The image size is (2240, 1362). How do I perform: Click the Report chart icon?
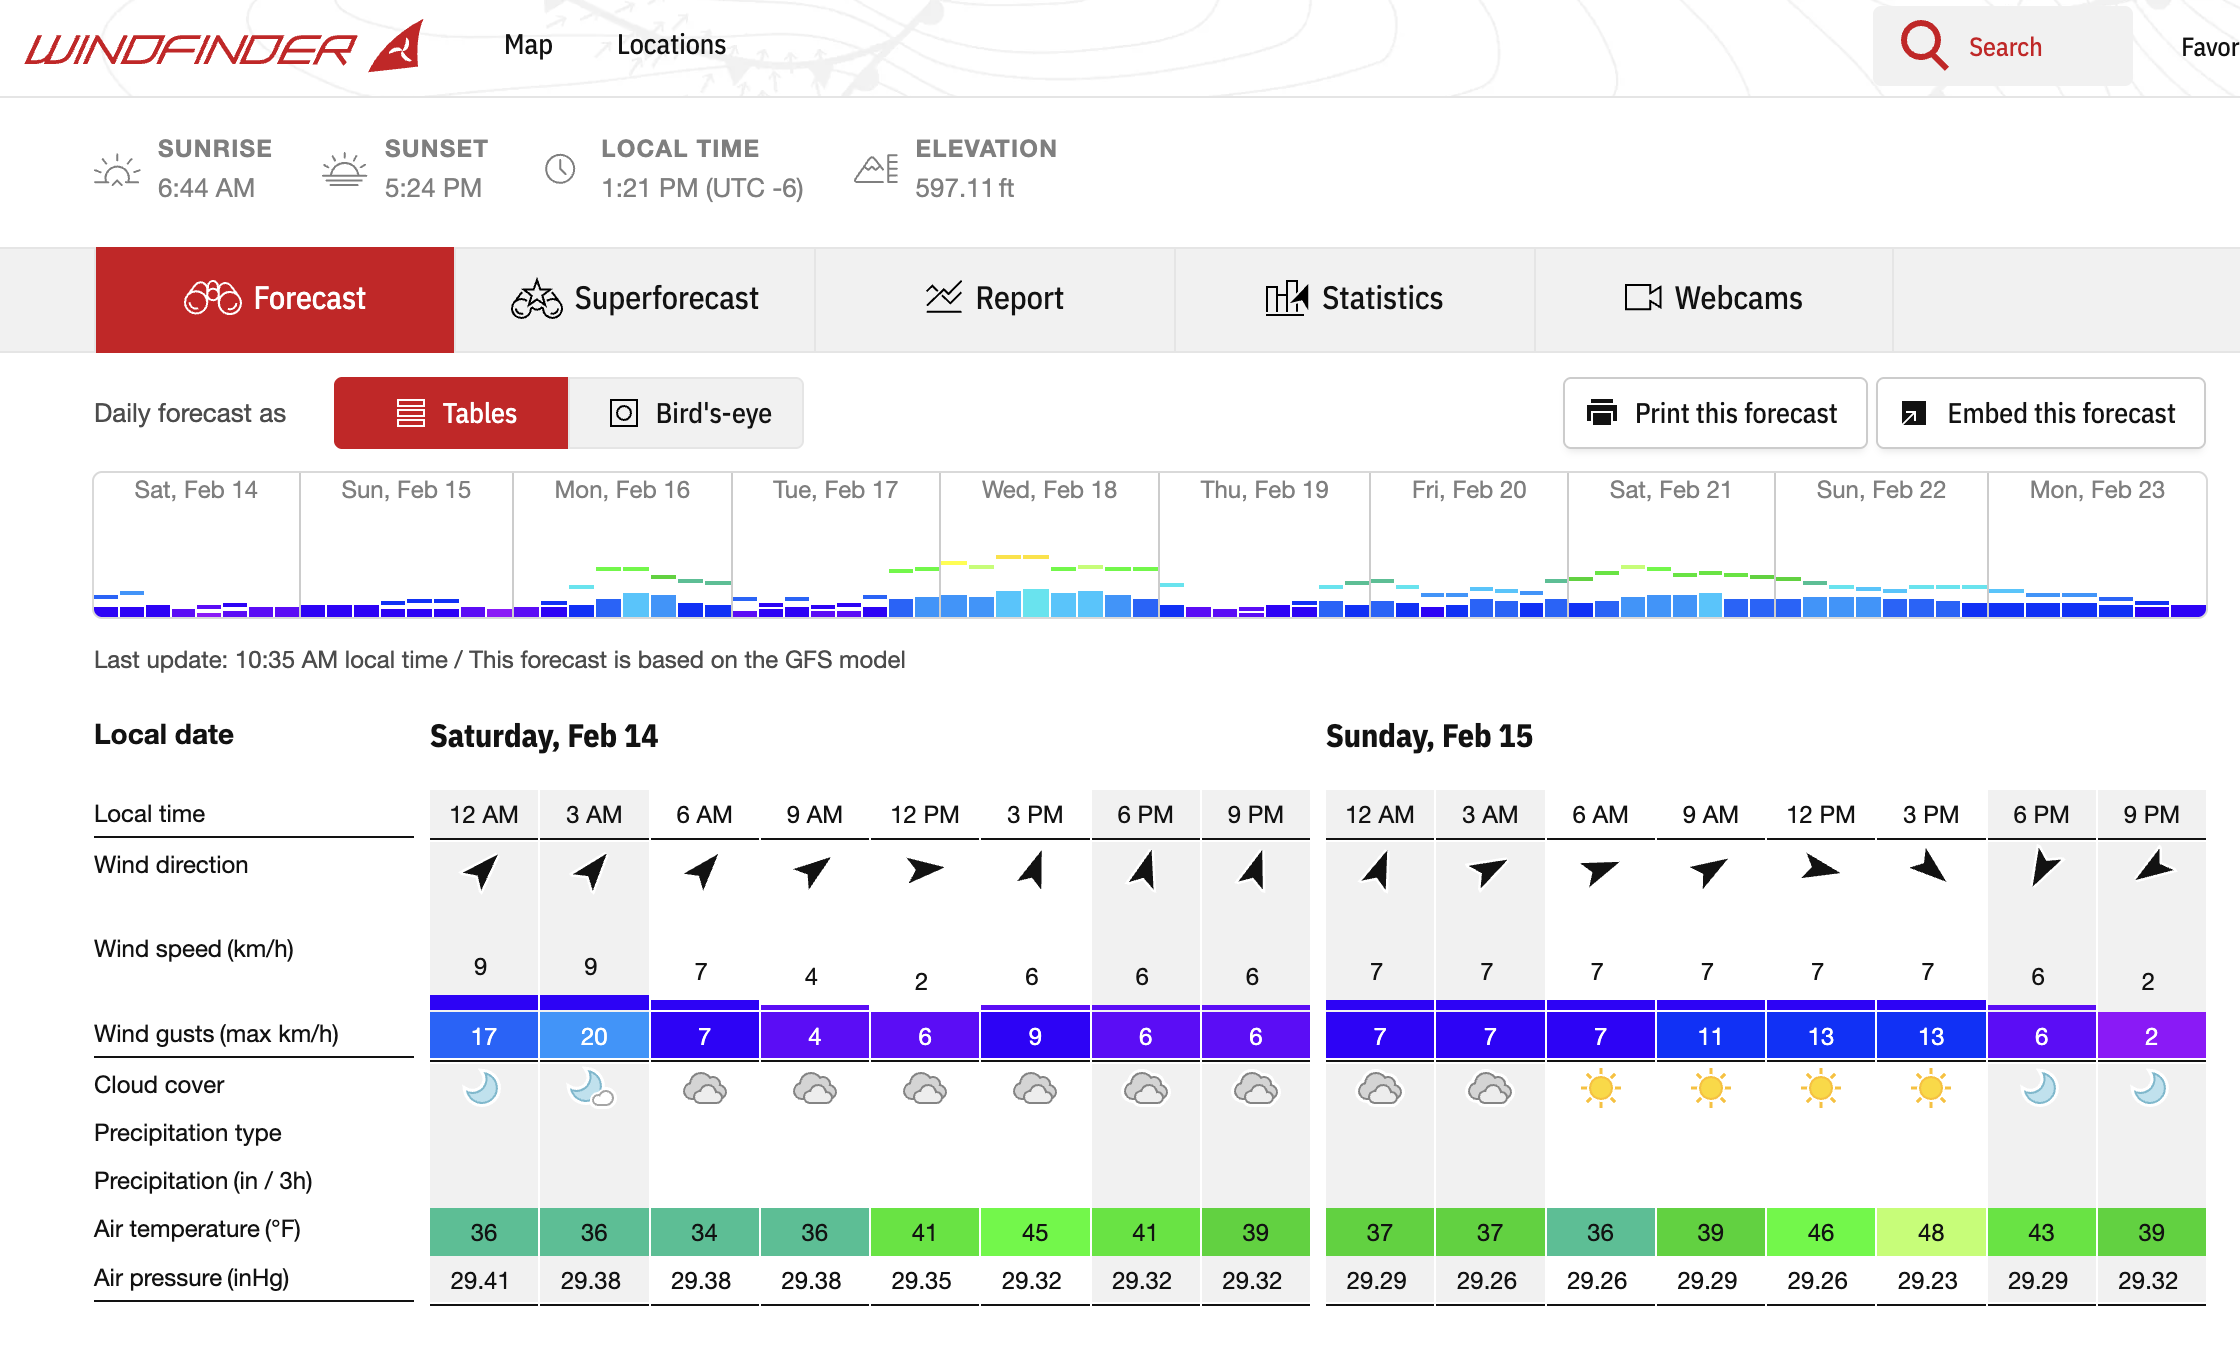[x=943, y=298]
